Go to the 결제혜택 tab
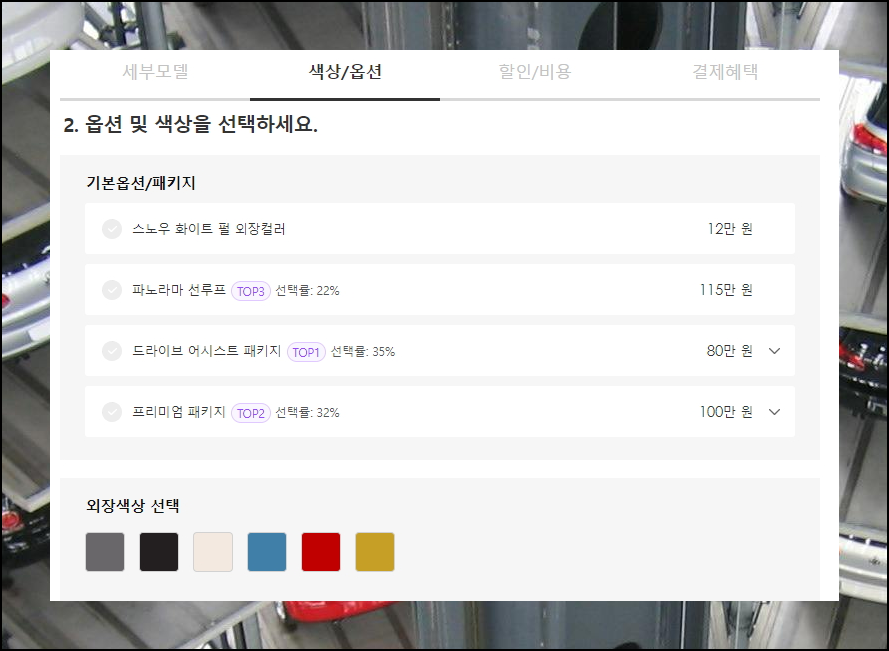The width and height of the screenshot is (889, 651). click(x=725, y=72)
